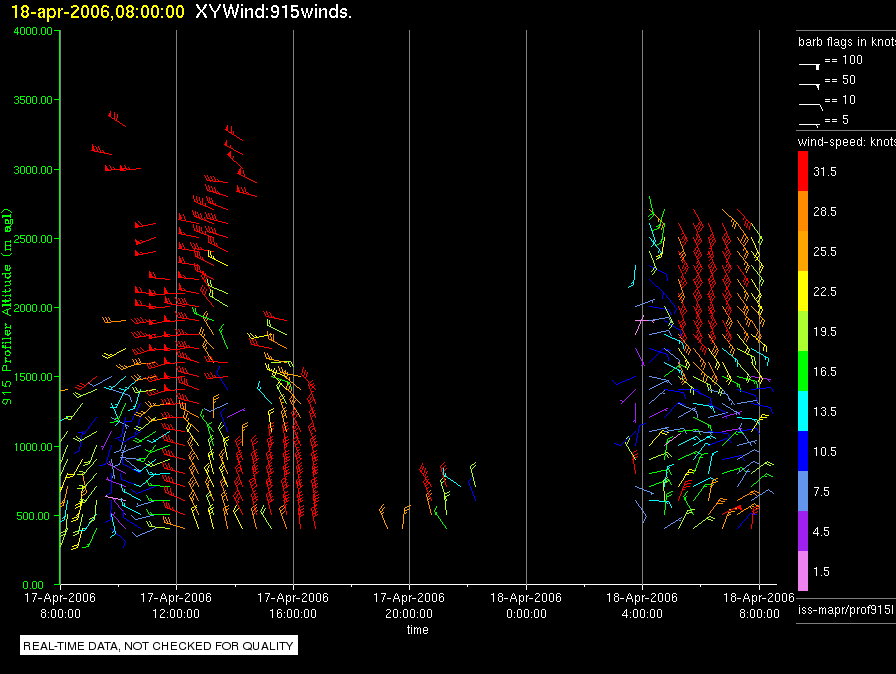Click the '17-Apr-2006 16:00:00' time label

coord(293,605)
